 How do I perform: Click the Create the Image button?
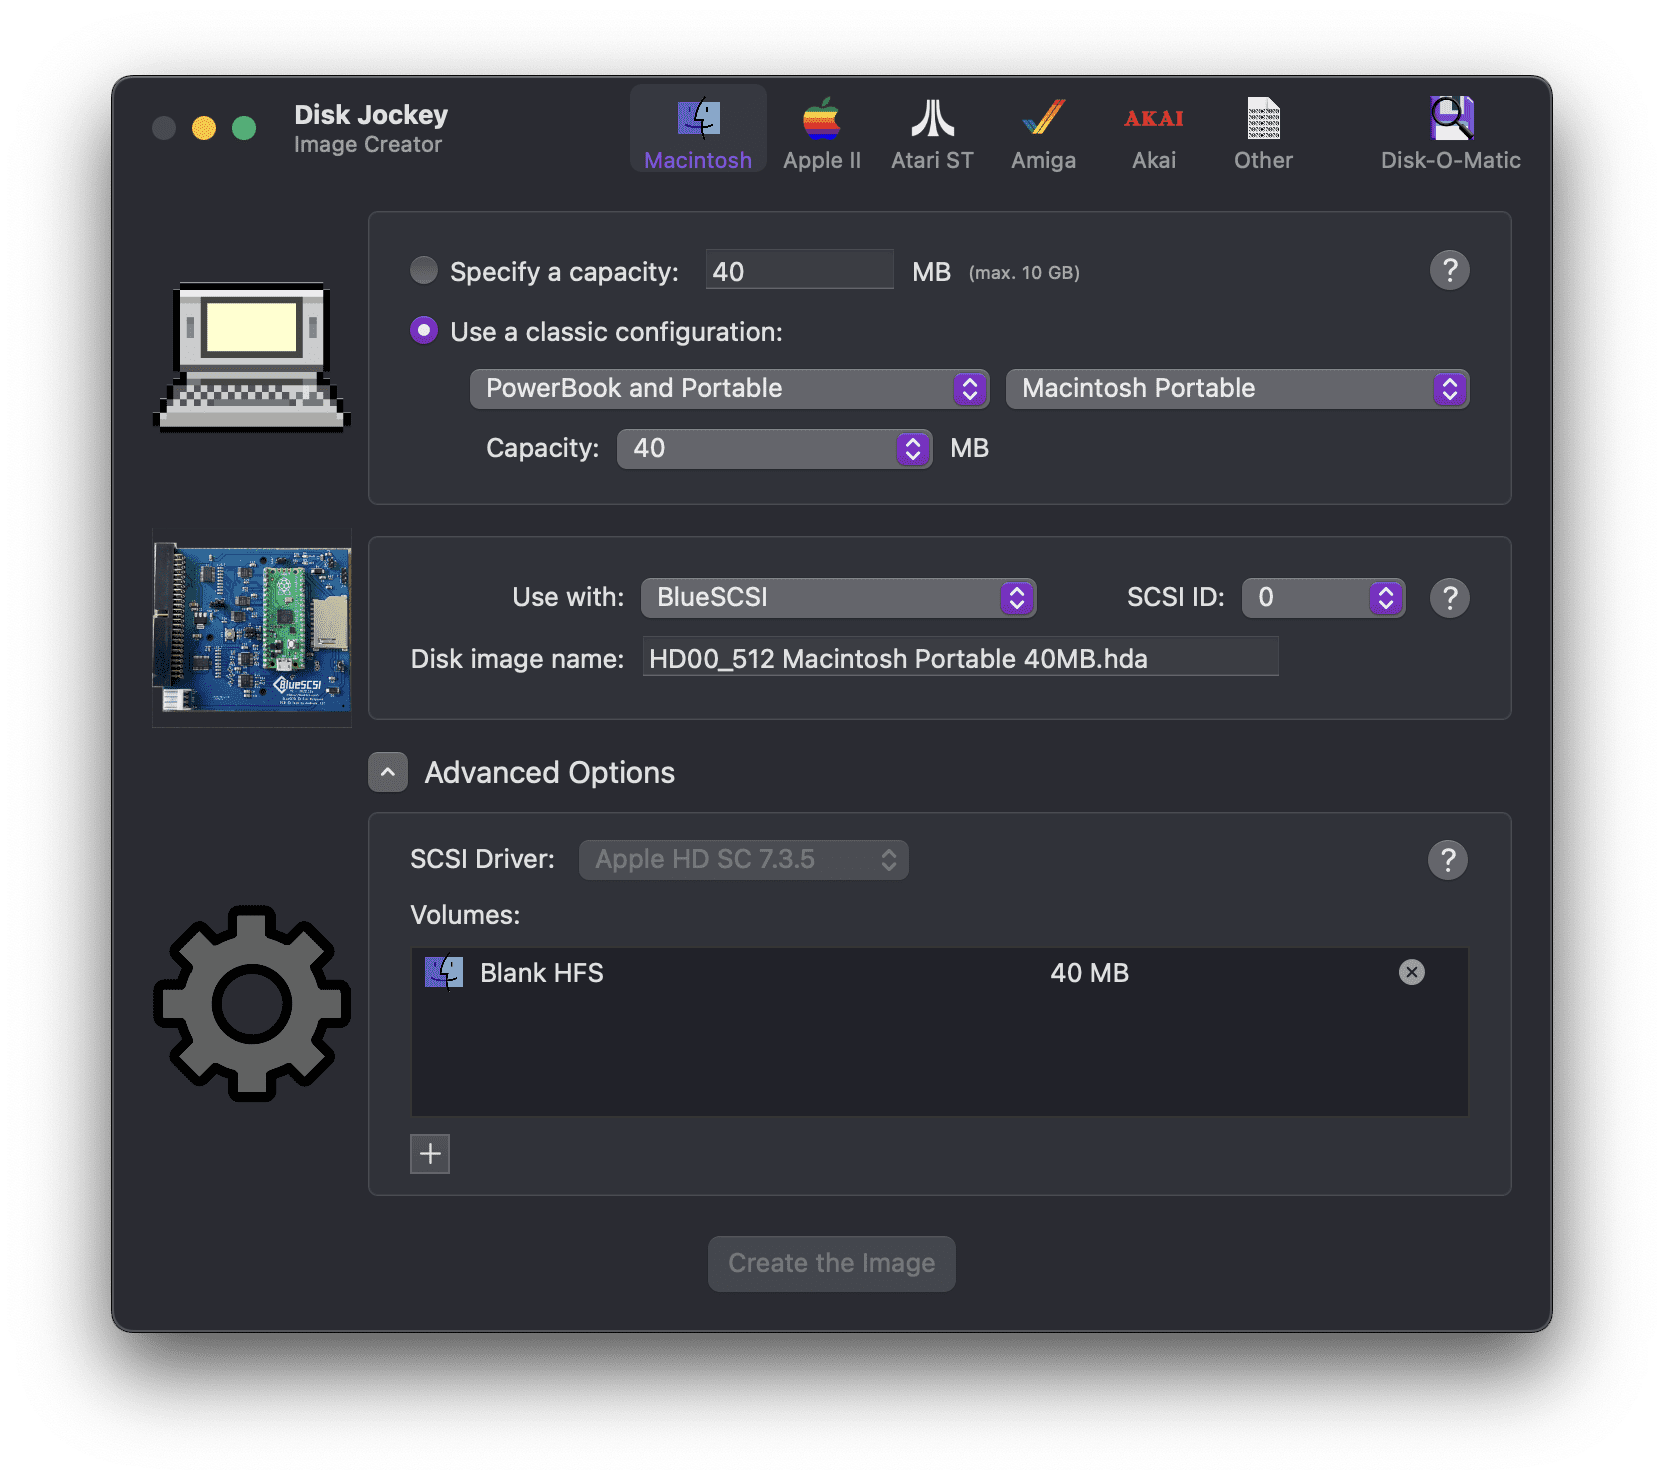coord(831,1263)
